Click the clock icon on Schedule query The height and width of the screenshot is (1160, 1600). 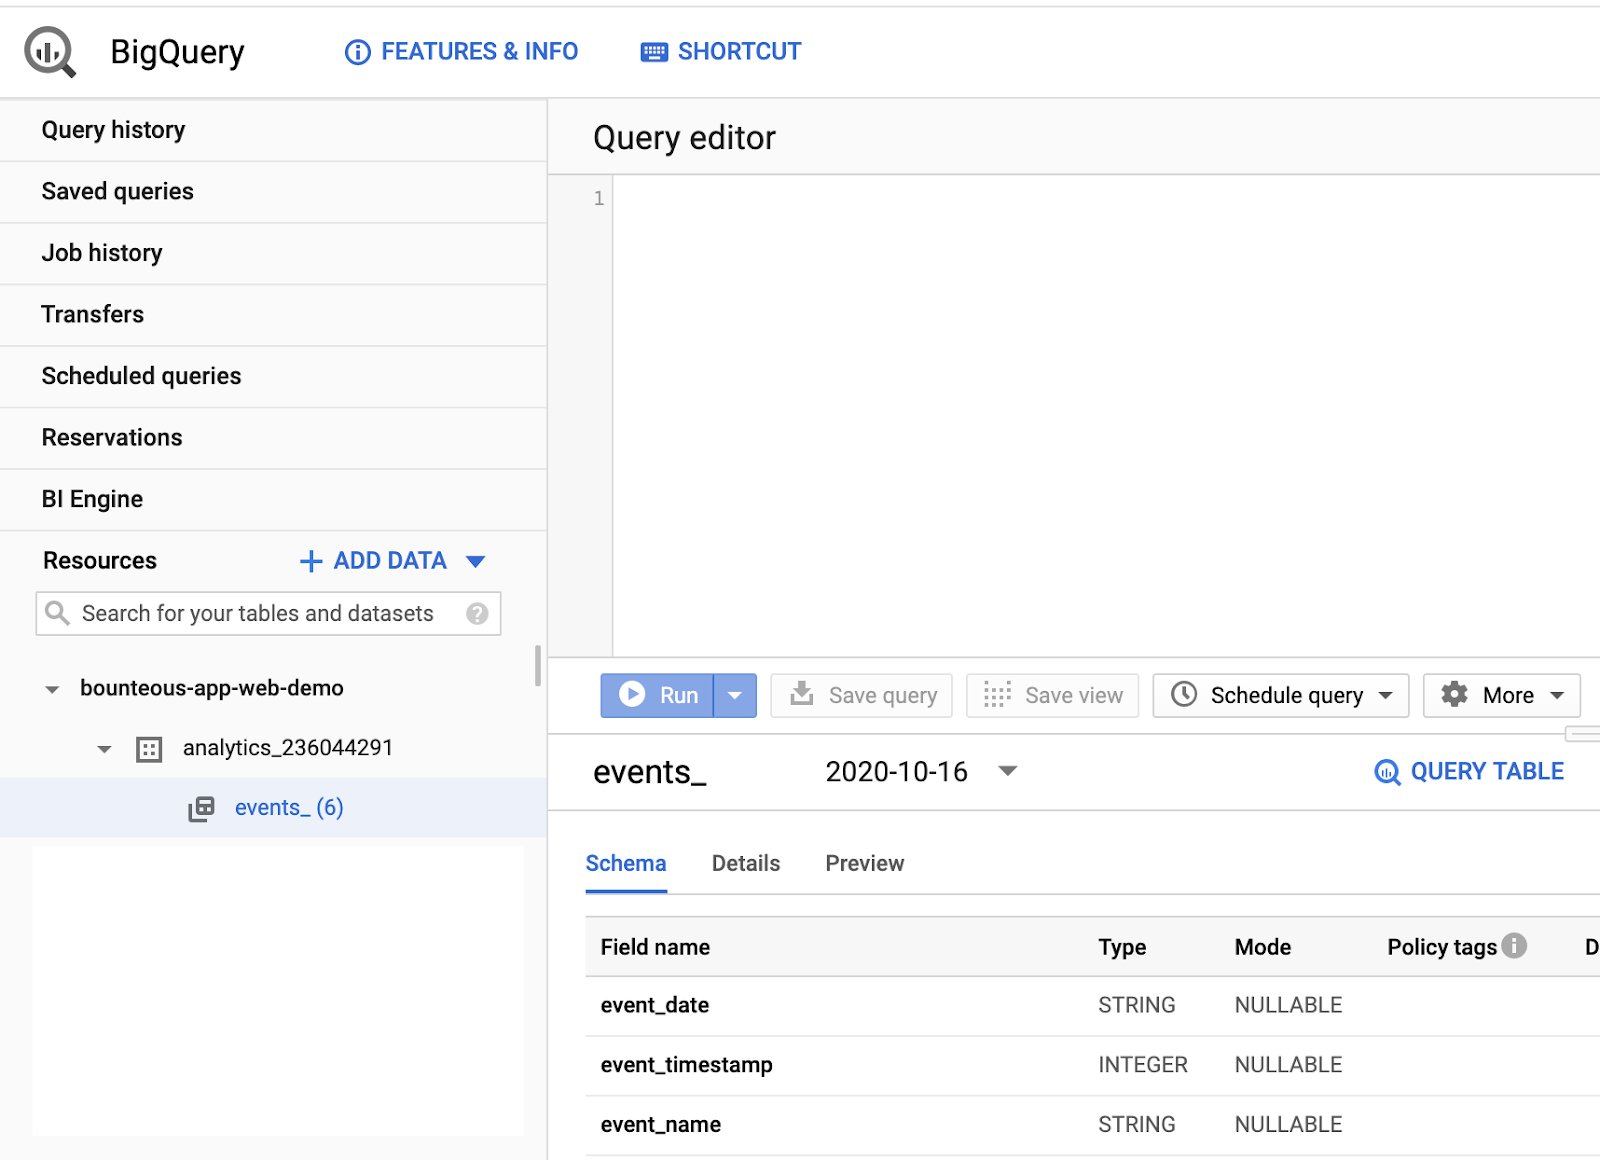click(1184, 694)
